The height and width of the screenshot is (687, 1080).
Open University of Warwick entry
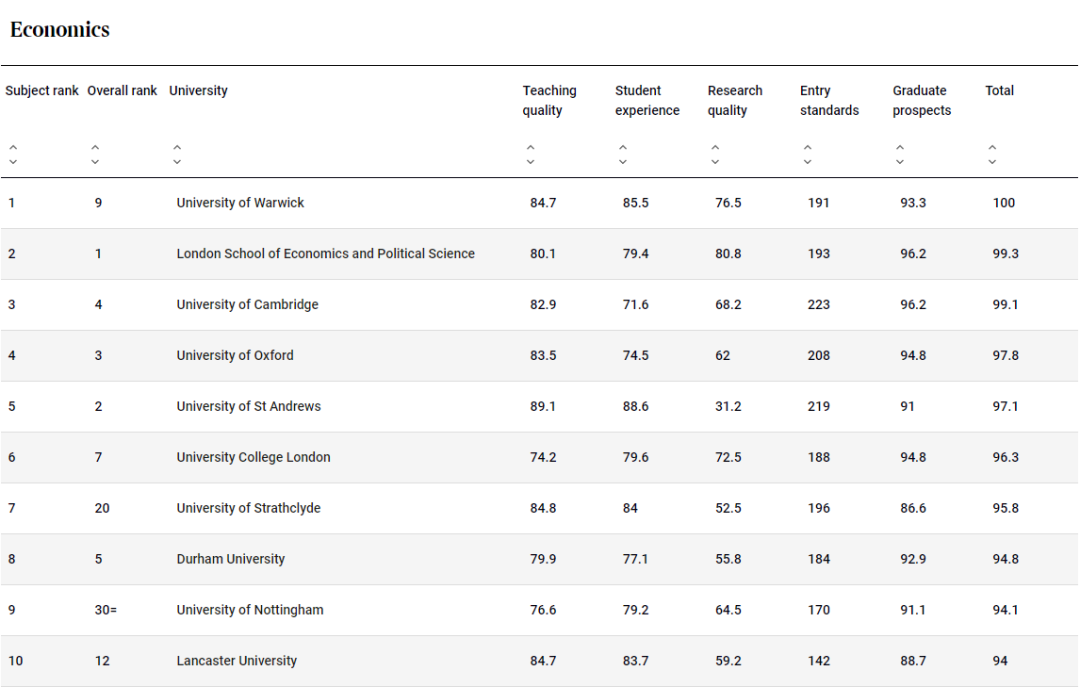point(240,203)
